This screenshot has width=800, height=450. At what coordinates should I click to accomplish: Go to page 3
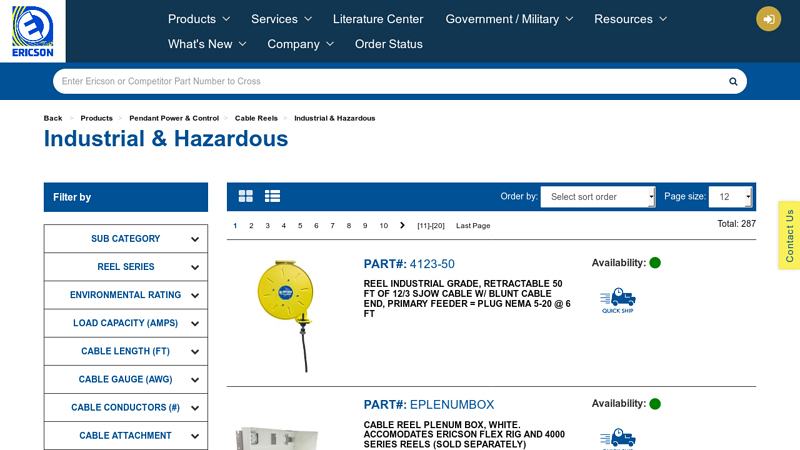pyautogui.click(x=267, y=226)
